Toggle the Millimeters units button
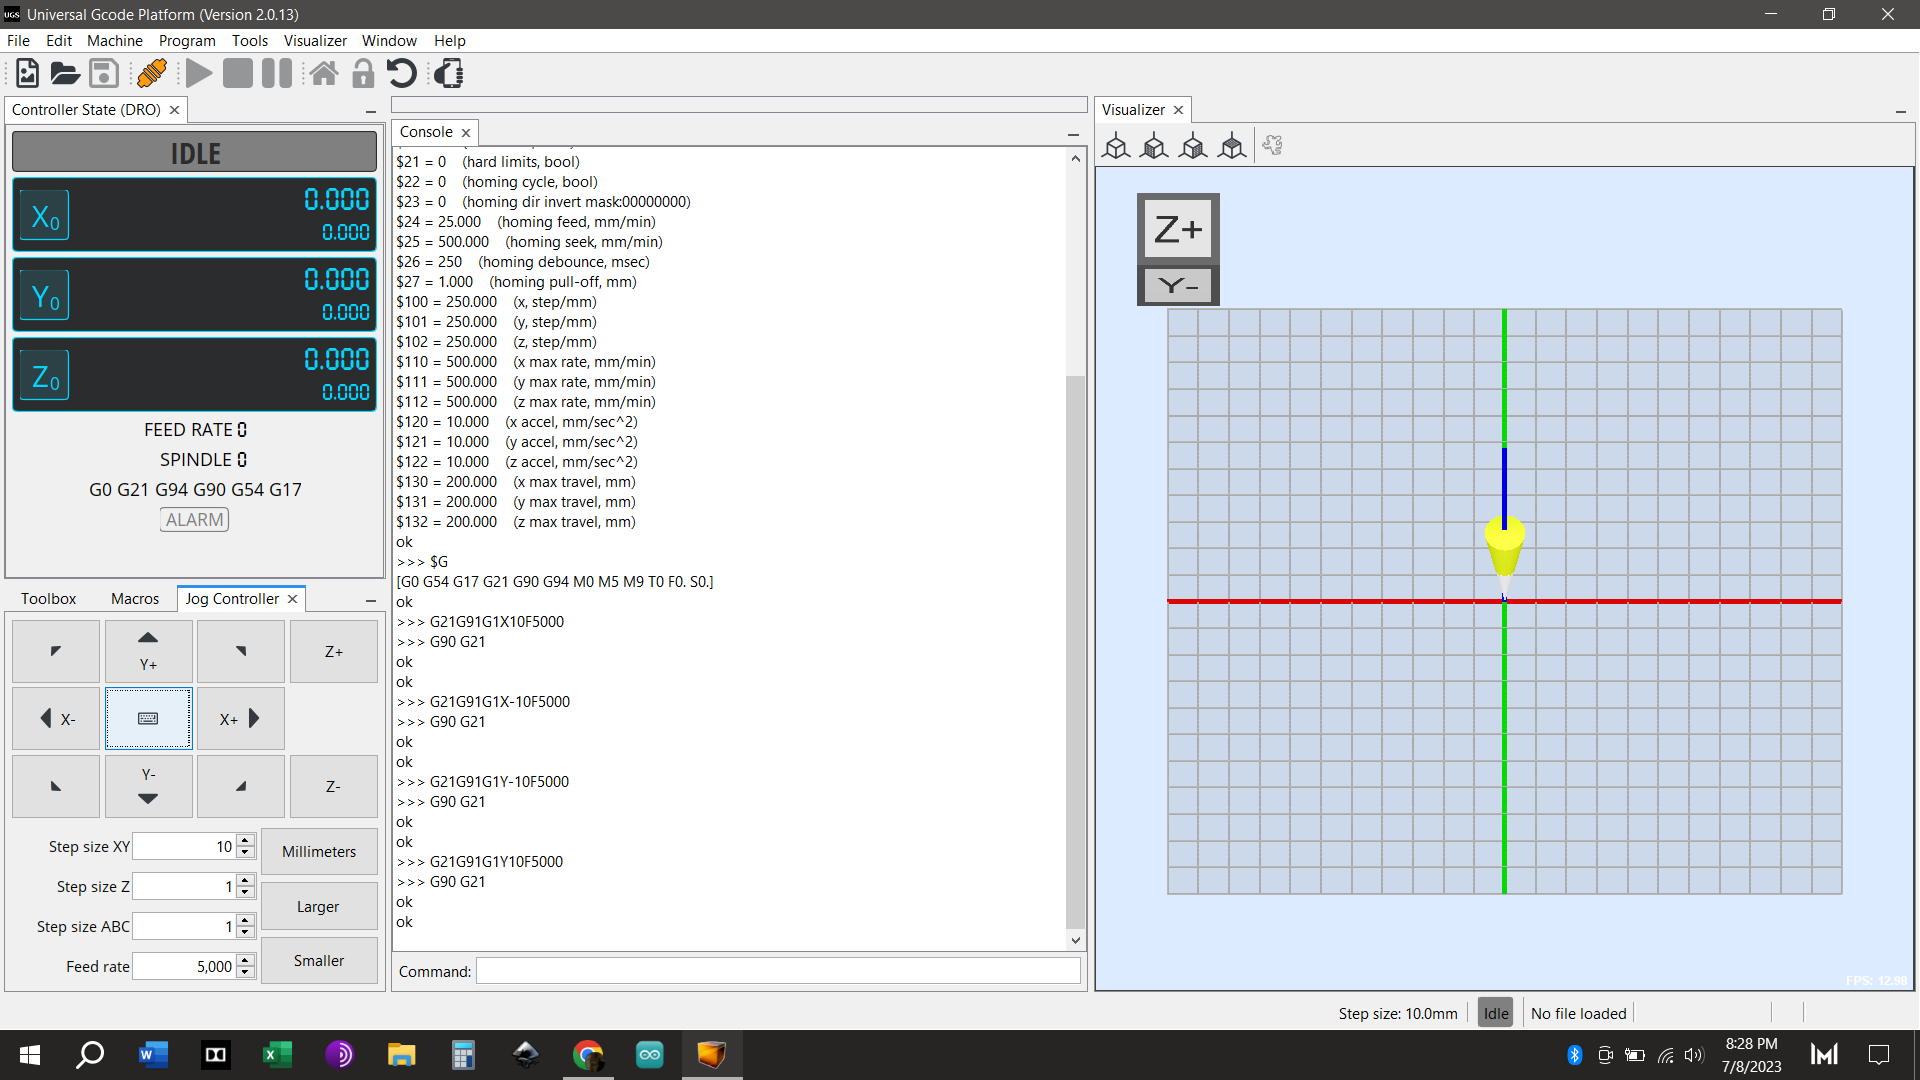 [x=319, y=851]
